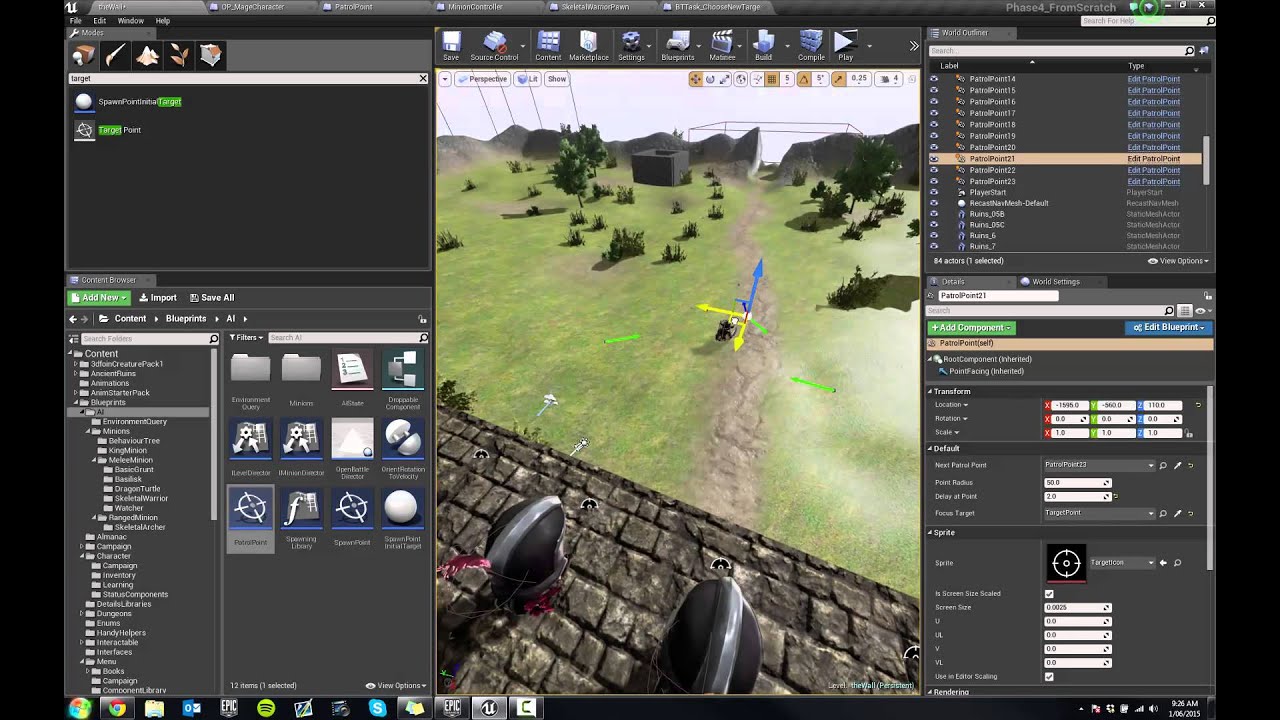The width and height of the screenshot is (1280, 720).
Task: Open the Lit view mode dropdown
Action: (527, 79)
